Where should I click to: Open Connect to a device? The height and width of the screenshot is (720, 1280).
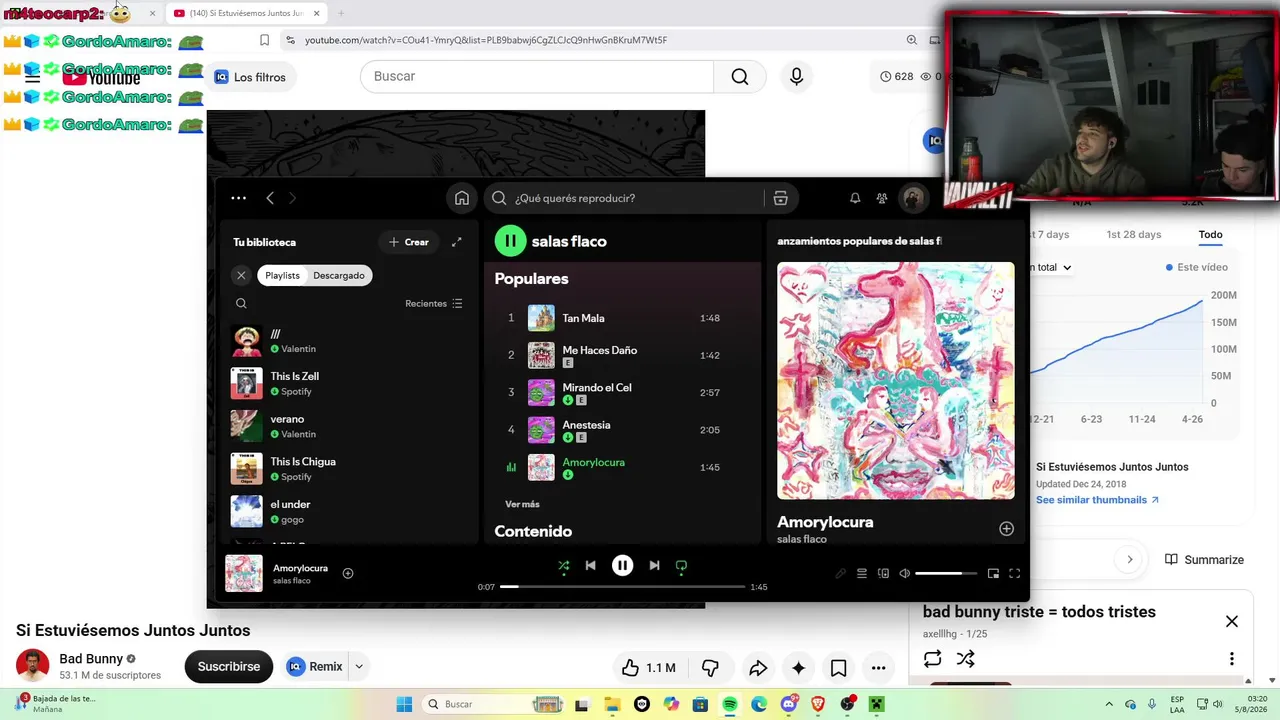coord(883,573)
